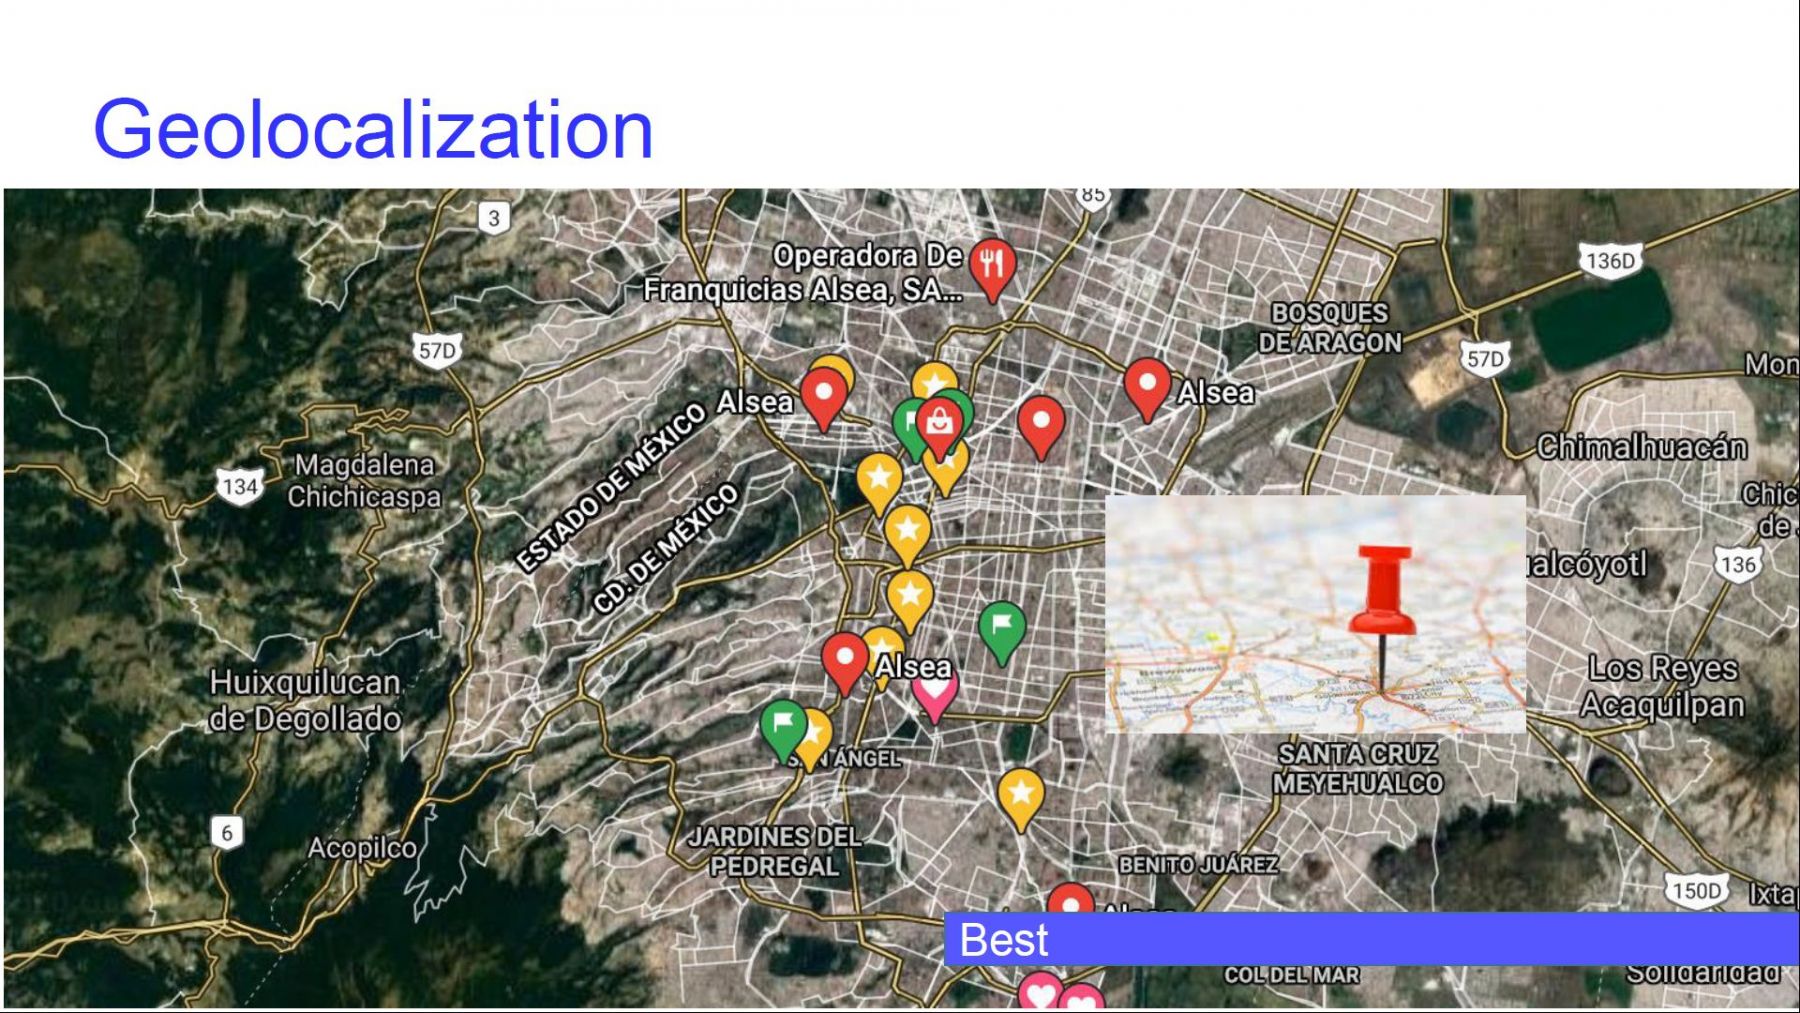Click the blue Best banner
This screenshot has height=1013, width=1800.
tap(1370, 939)
